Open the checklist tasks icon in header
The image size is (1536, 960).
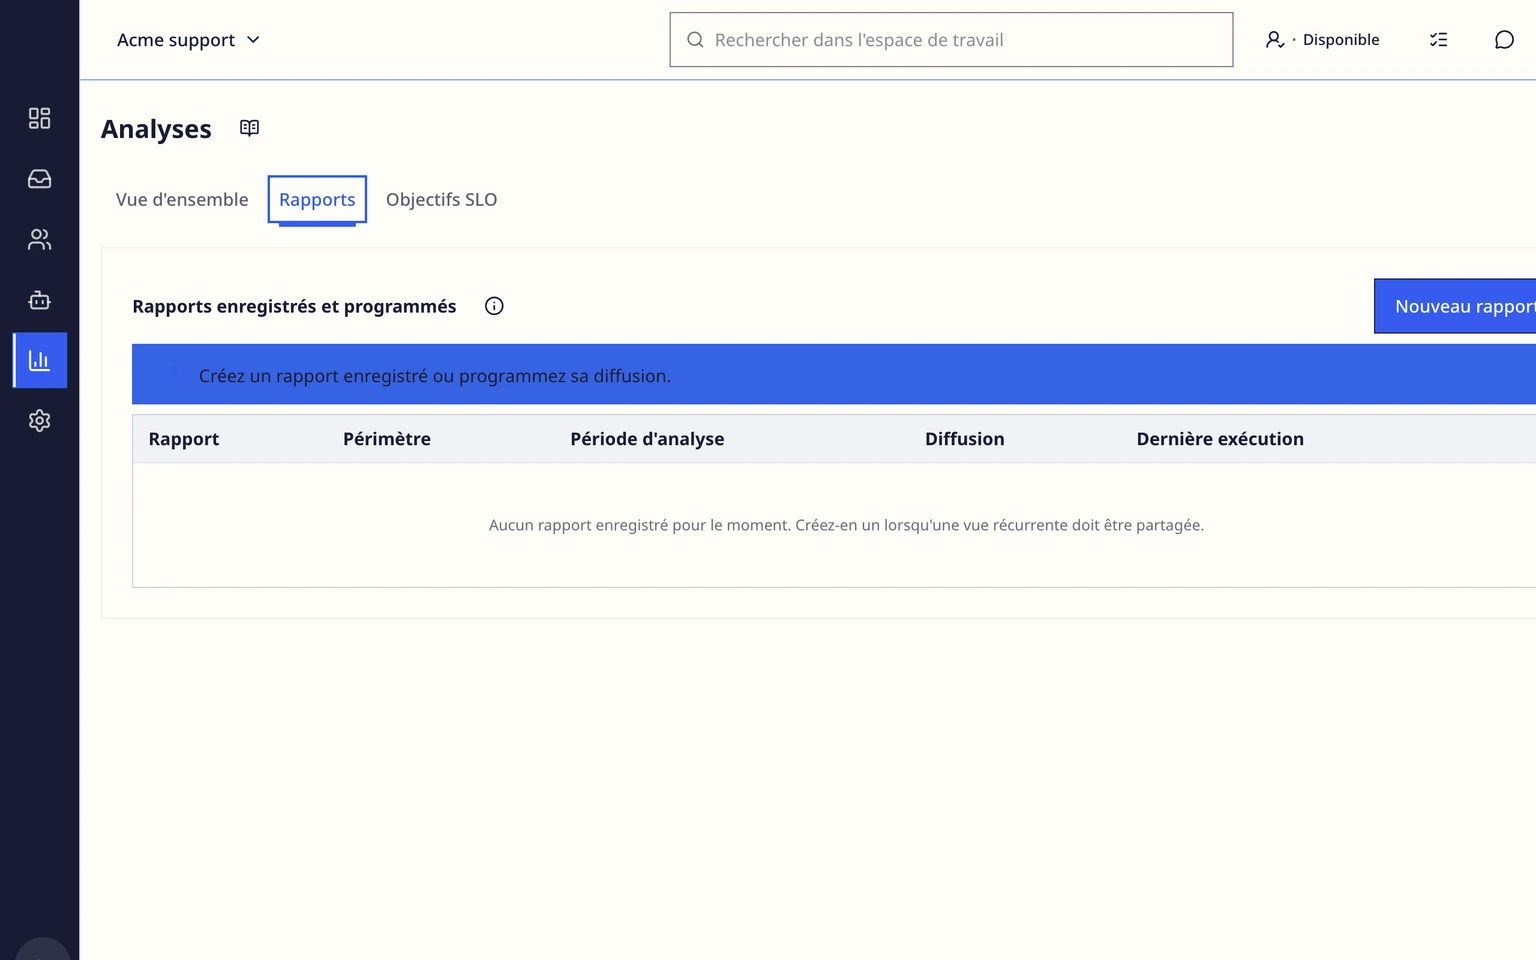coord(1438,40)
